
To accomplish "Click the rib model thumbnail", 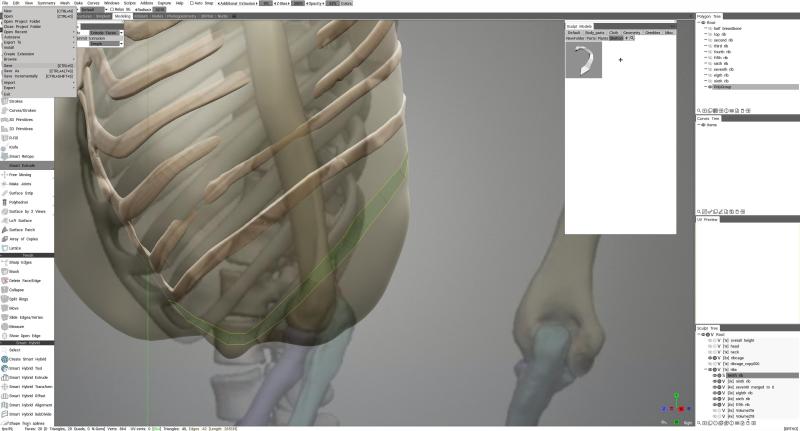I will pyautogui.click(x=584, y=60).
